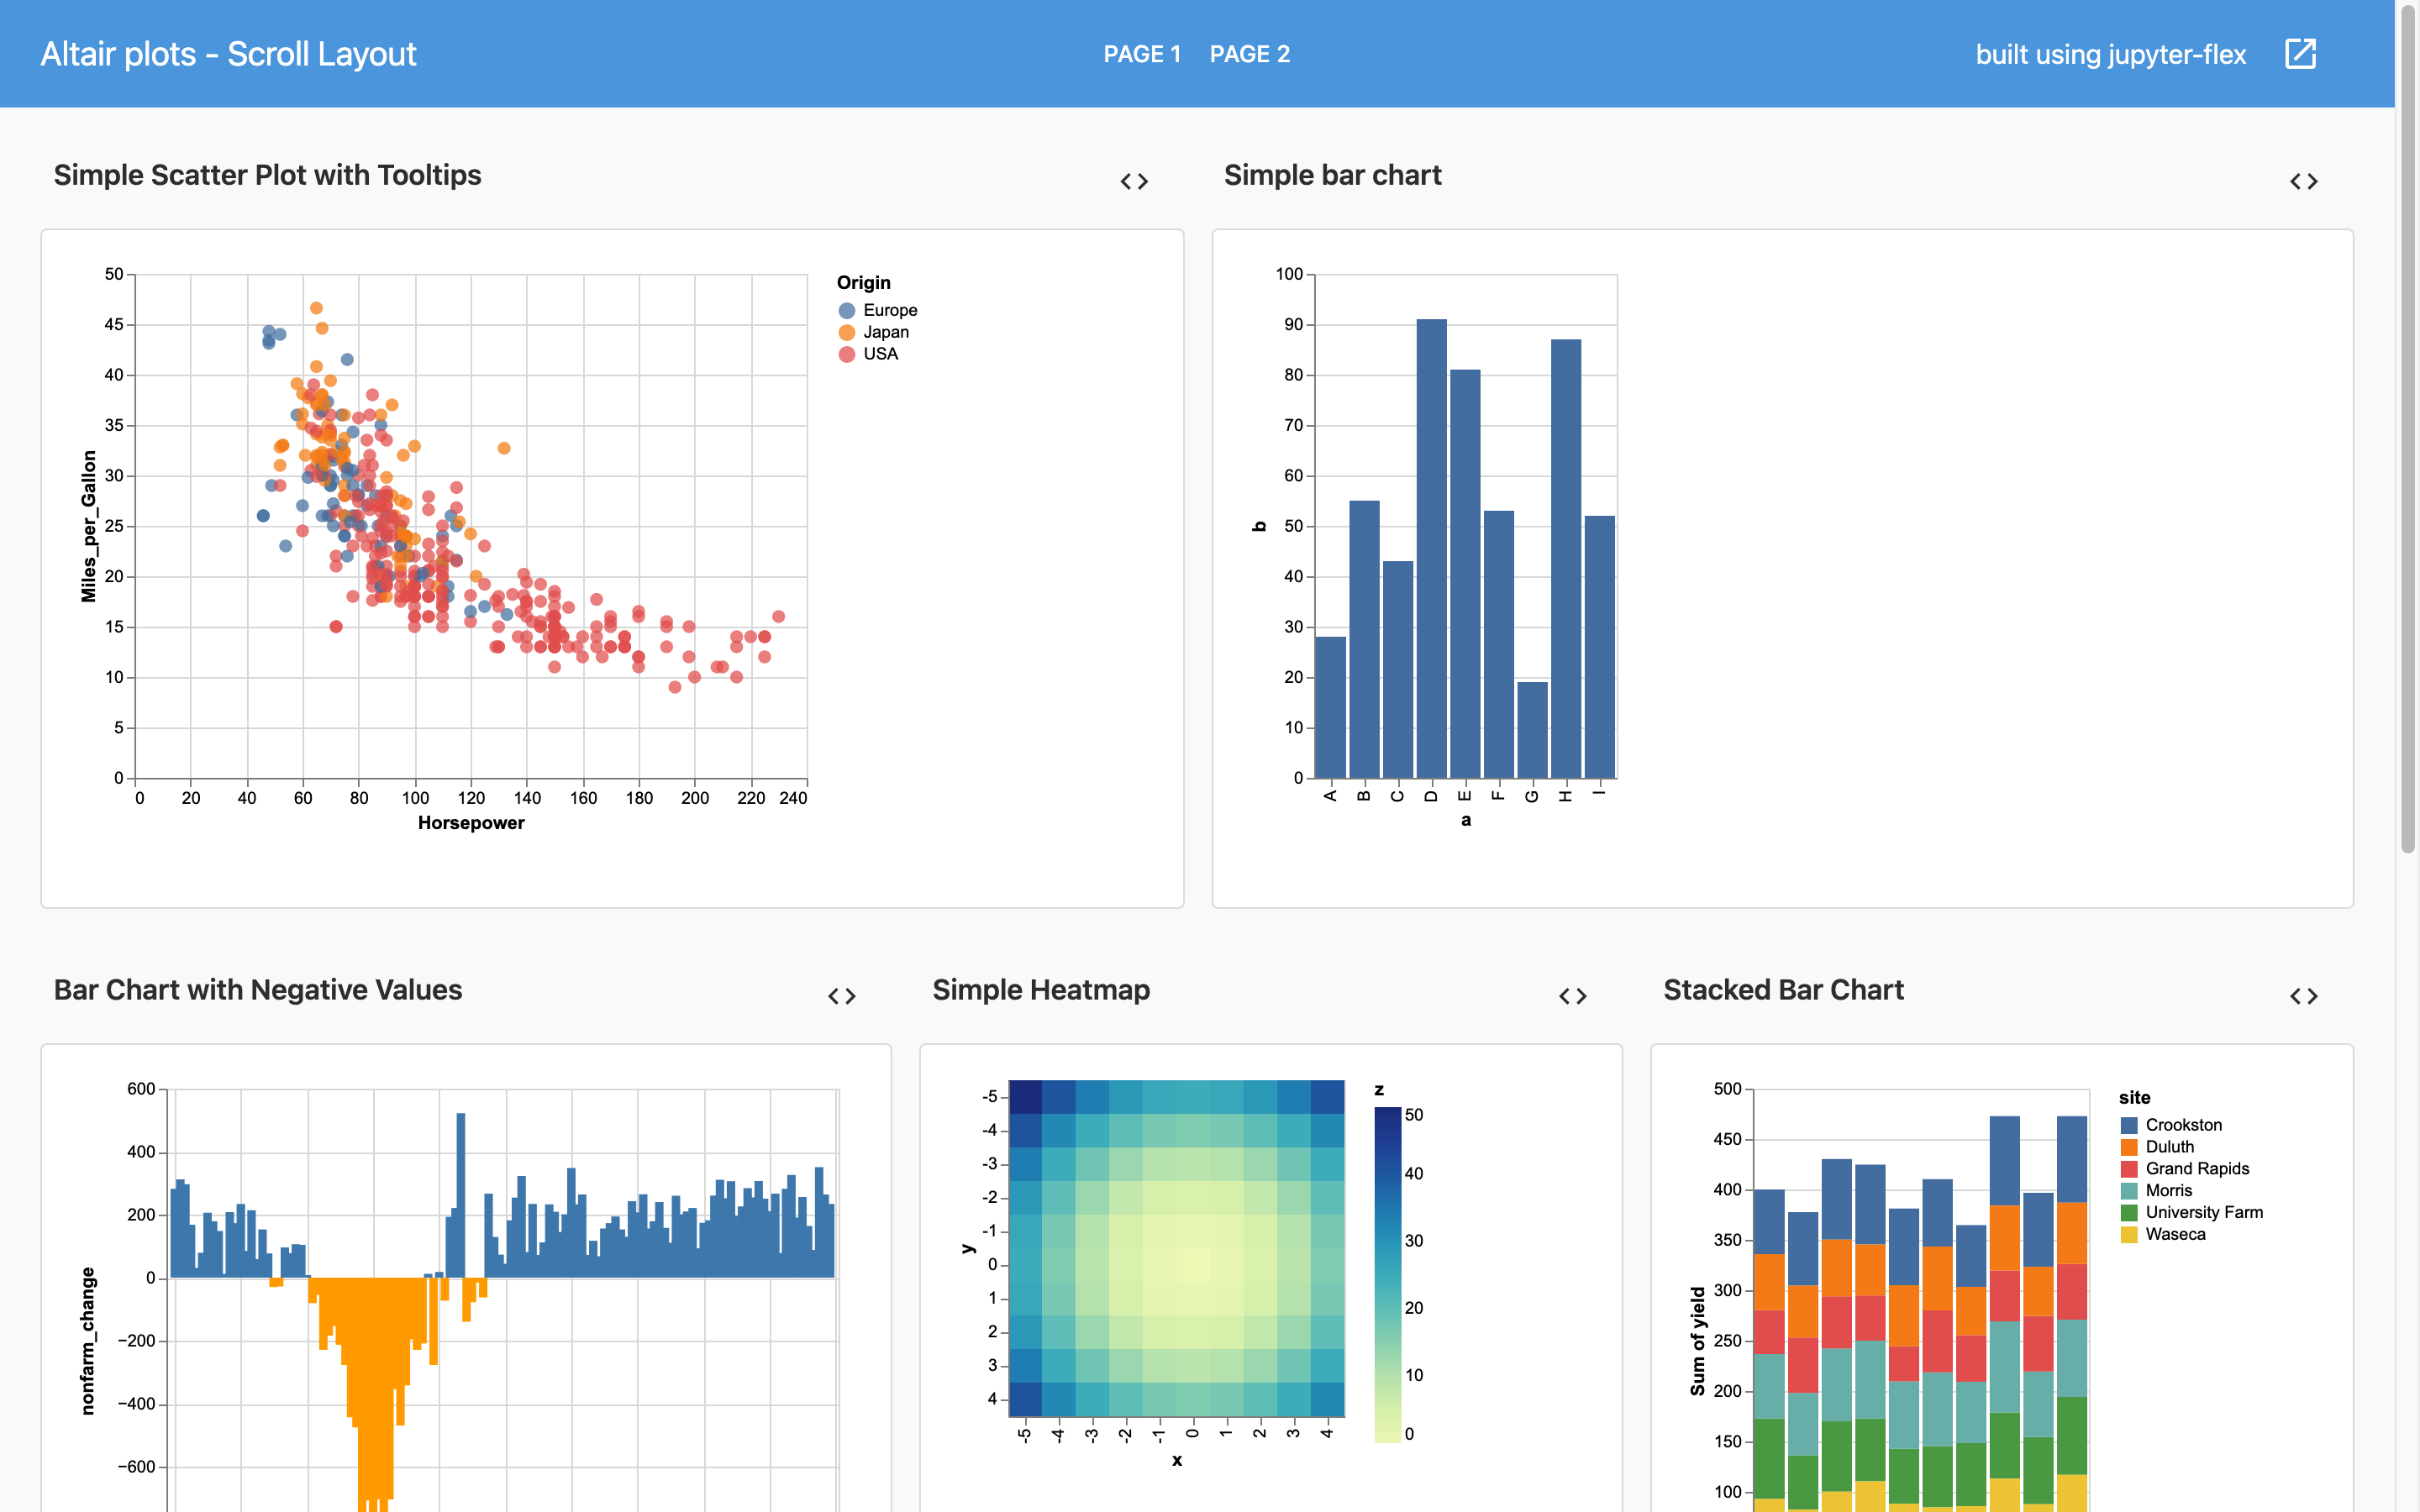Click the built using jupyter-flex link

(2110, 54)
